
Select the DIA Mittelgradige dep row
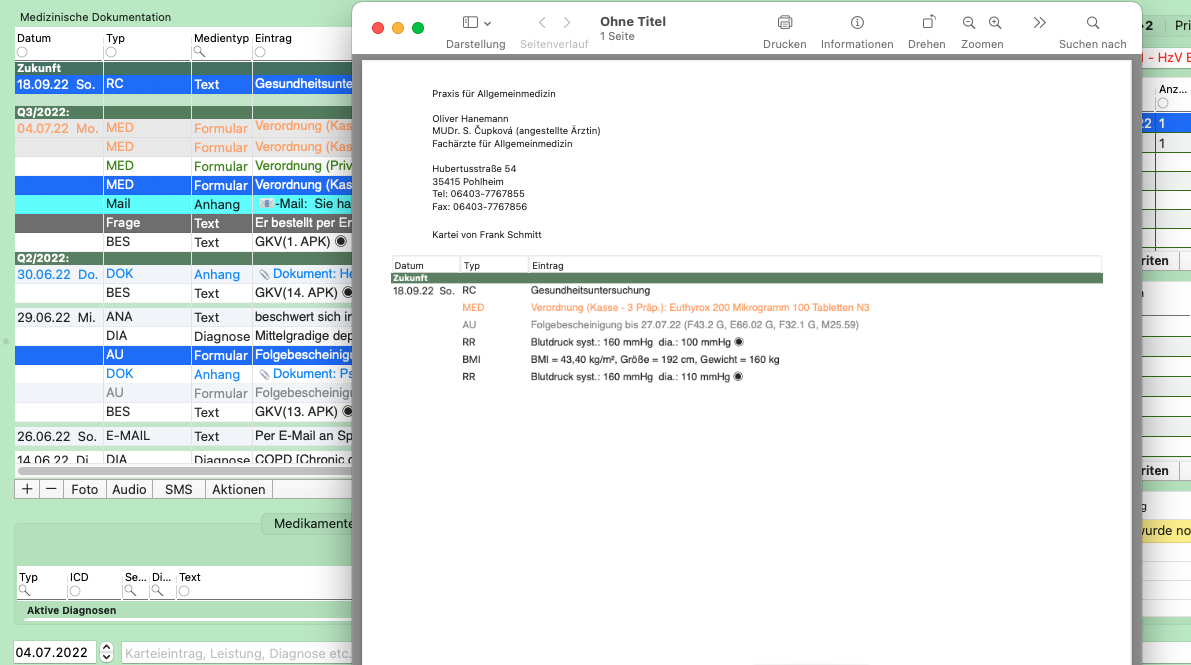[184, 336]
